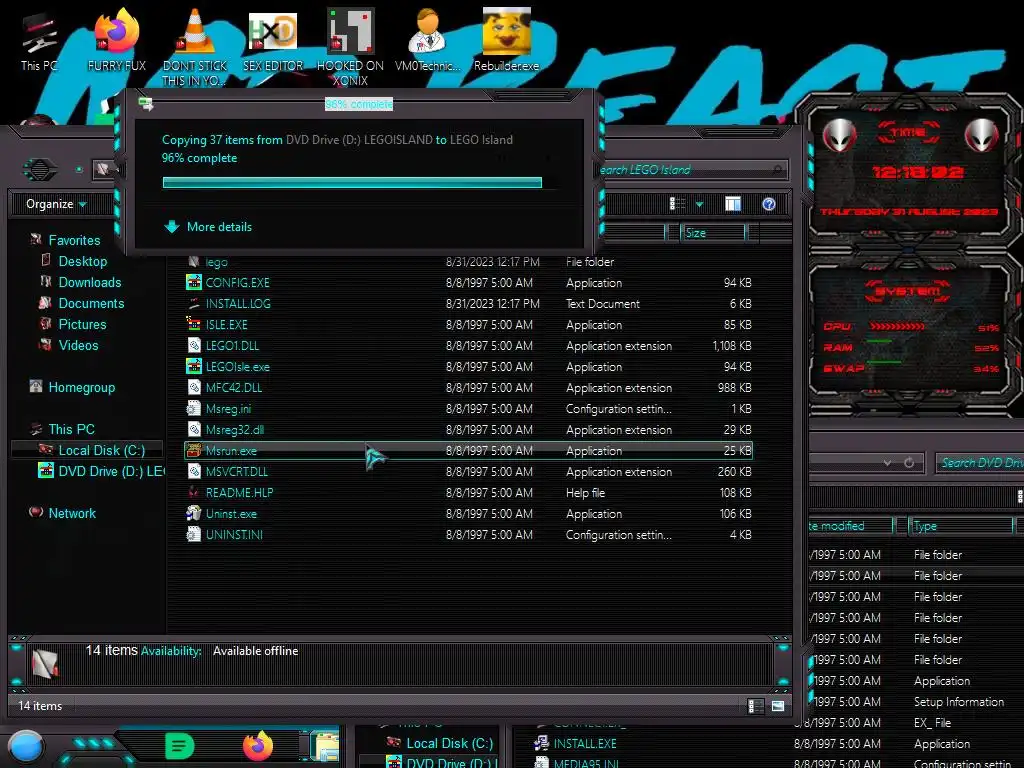1024x768 pixels.
Task: Select the LEGOIsle.exe file icon
Action: [x=194, y=366]
